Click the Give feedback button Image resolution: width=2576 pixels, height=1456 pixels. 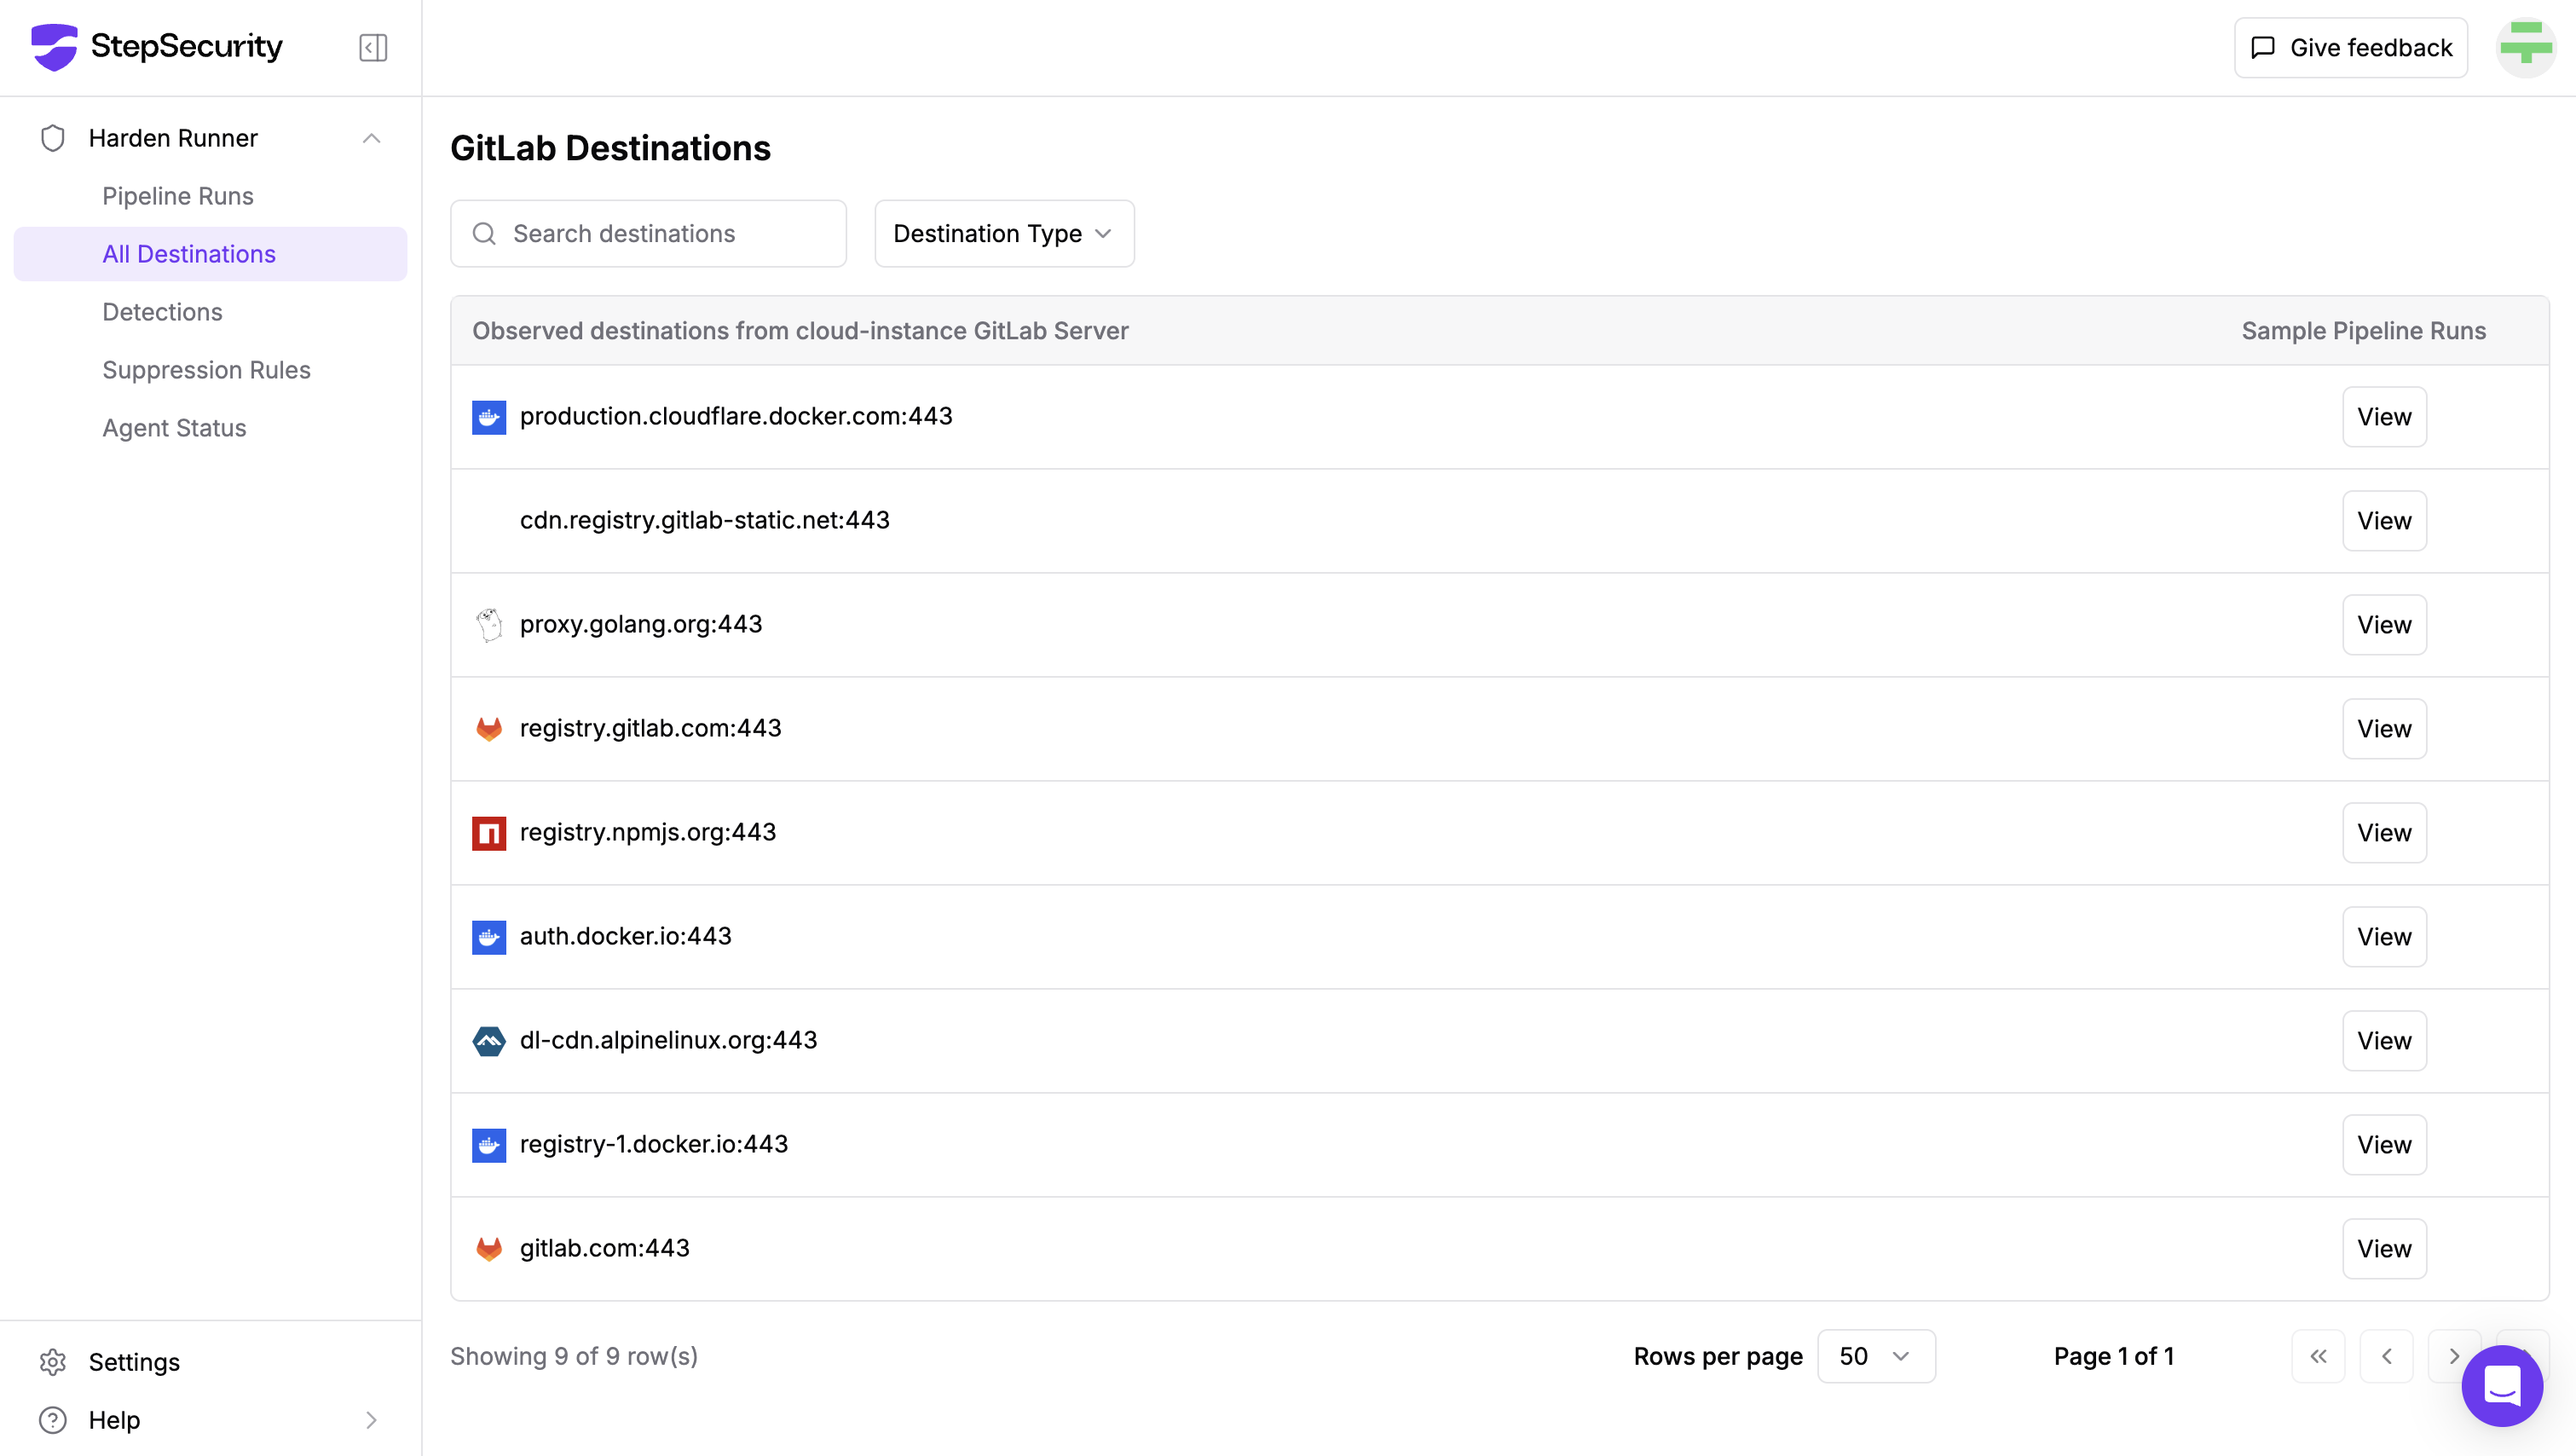tap(2350, 47)
